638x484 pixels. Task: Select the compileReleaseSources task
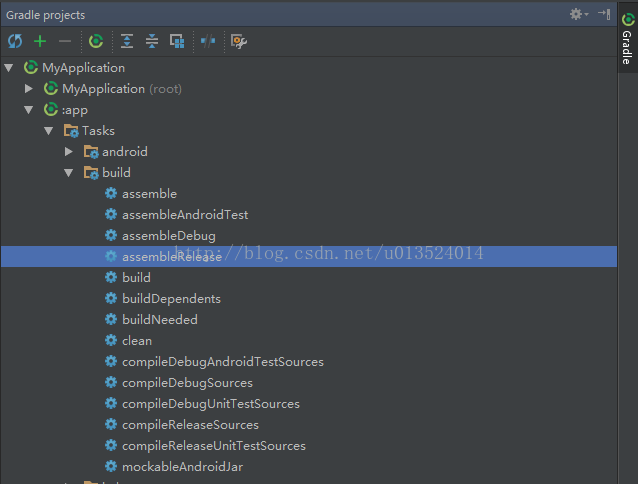[x=309, y=425]
